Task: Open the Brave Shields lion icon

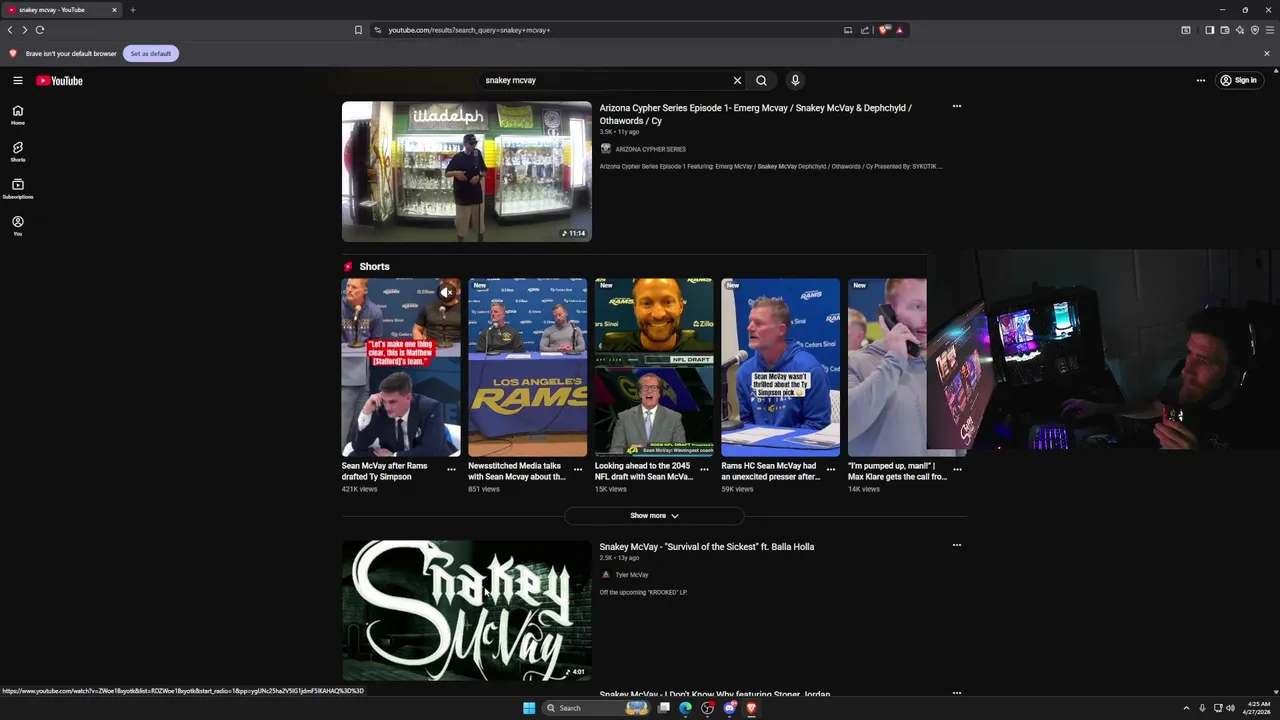Action: click(884, 30)
